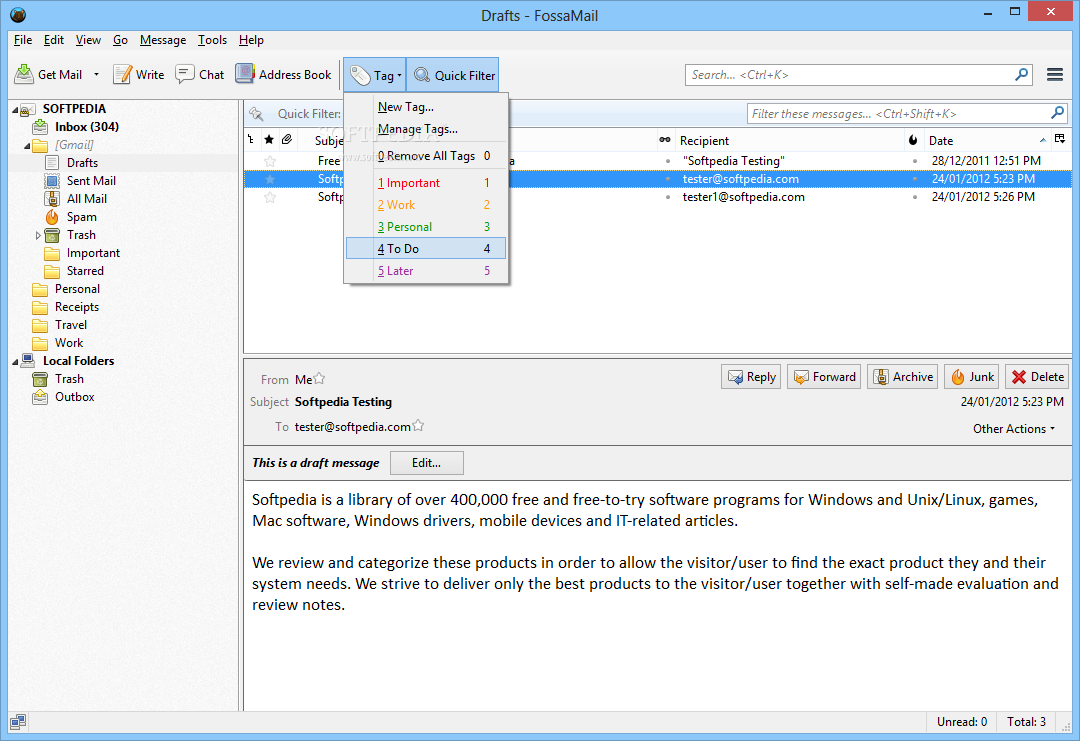1080x741 pixels.
Task: Open the All Mail folder
Action: coord(87,198)
